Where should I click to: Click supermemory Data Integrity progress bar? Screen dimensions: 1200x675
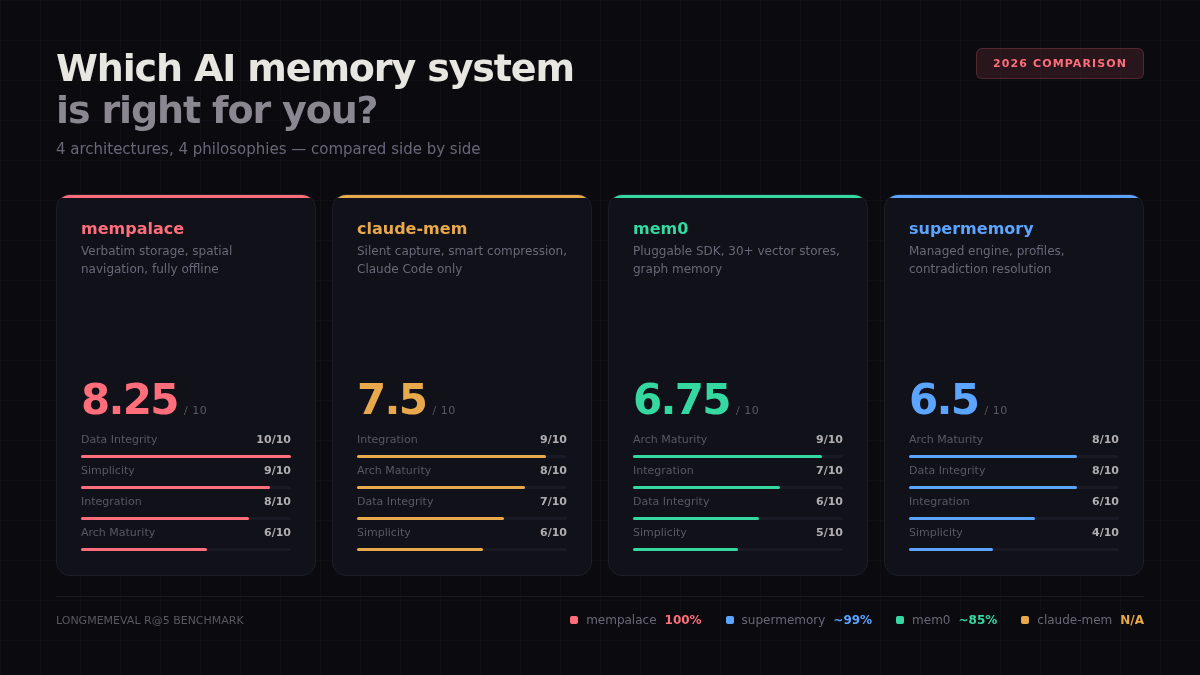1014,487
